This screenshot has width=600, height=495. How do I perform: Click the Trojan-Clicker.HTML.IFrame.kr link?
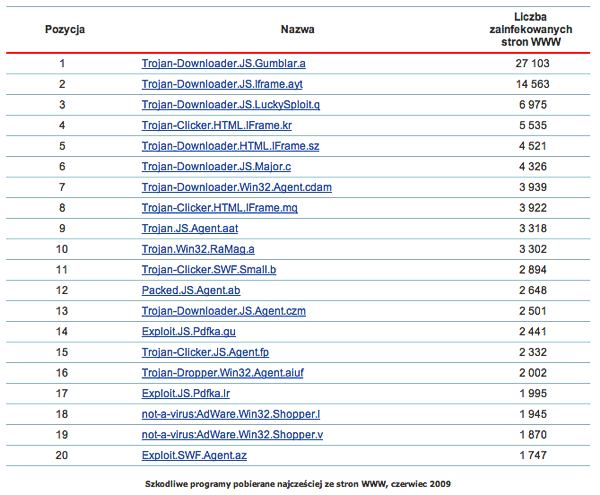point(217,125)
